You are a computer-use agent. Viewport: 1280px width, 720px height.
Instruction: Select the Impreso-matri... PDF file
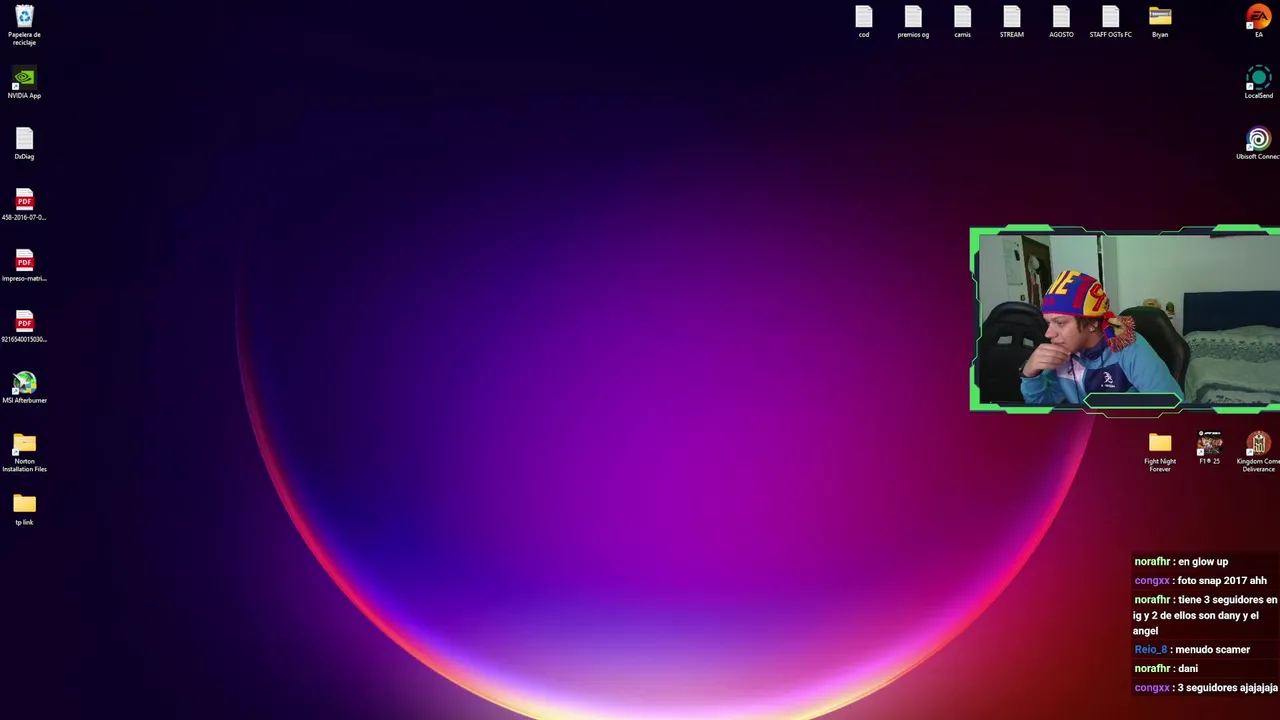click(x=24, y=266)
